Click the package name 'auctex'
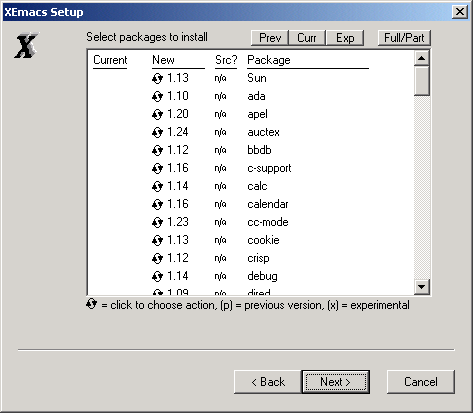 pos(263,132)
